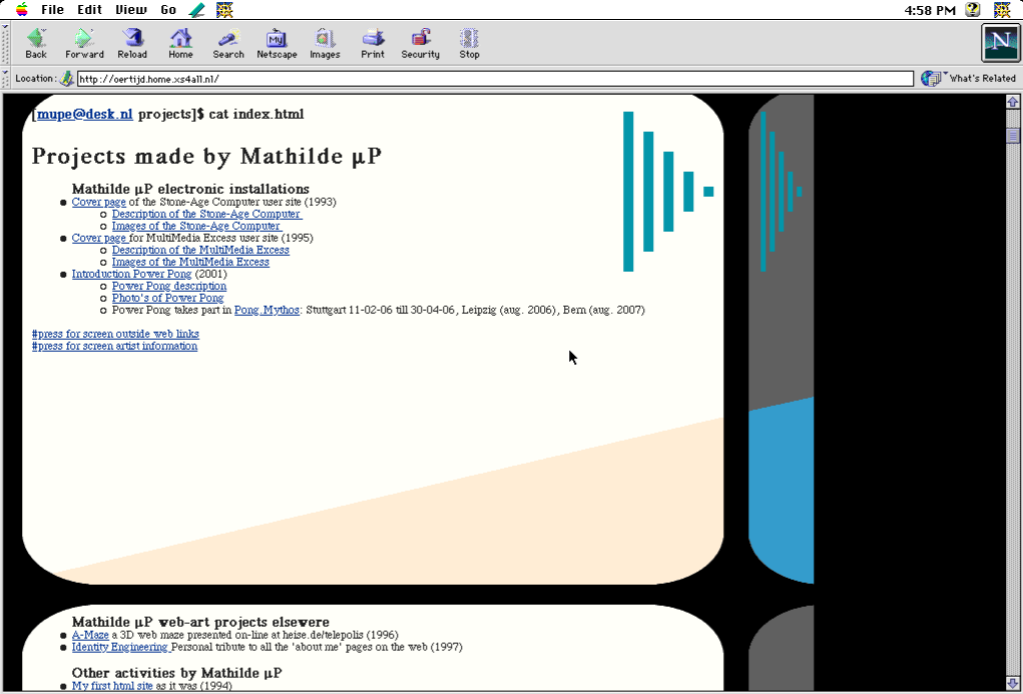The height and width of the screenshot is (694, 1023).
Task: Click the scrollbar down arrow
Action: (x=1012, y=684)
